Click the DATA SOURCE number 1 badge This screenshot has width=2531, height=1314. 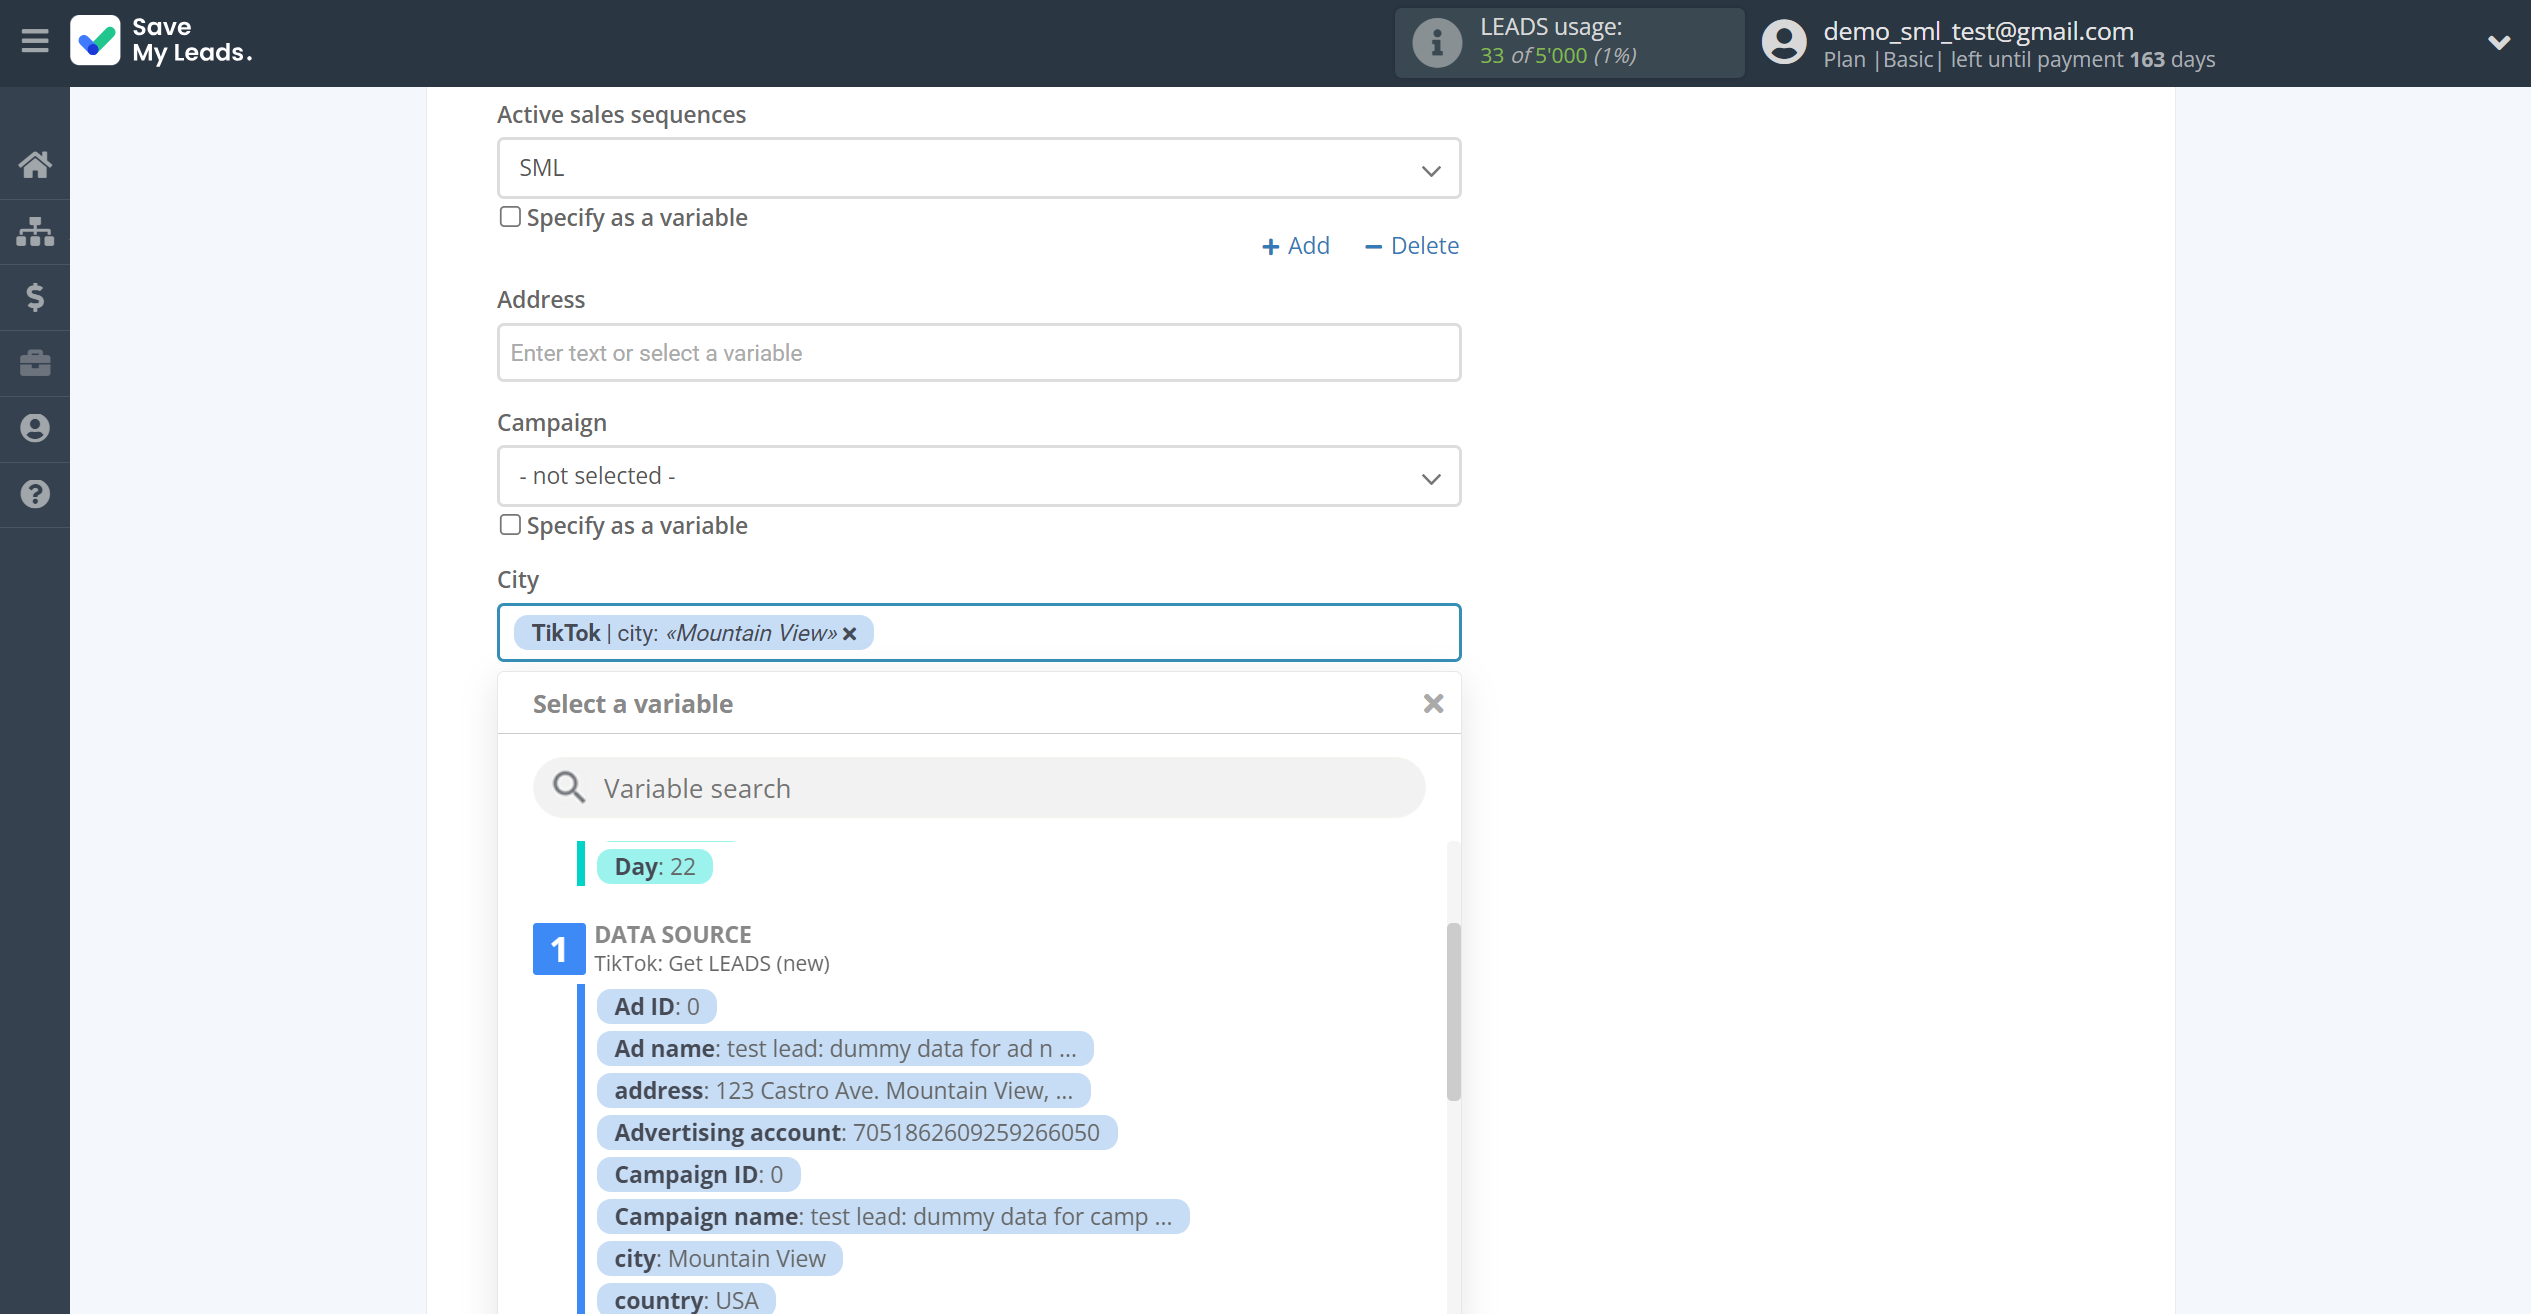(559, 949)
